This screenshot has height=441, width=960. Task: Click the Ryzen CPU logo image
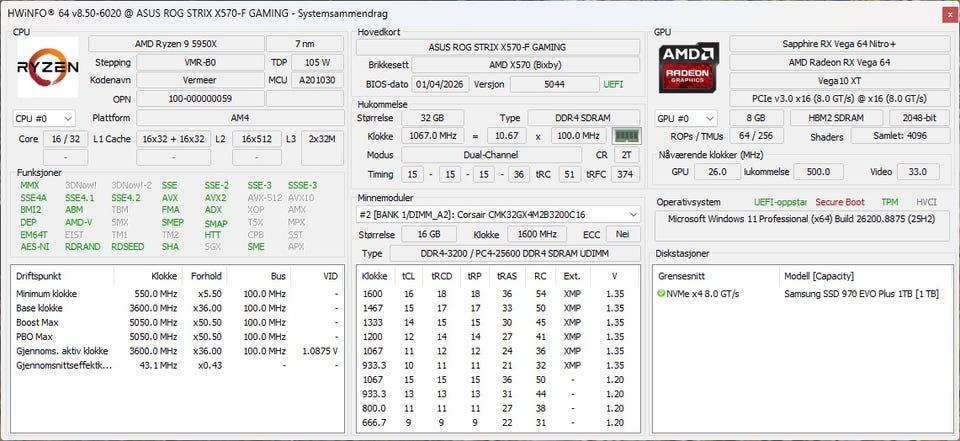[x=48, y=67]
